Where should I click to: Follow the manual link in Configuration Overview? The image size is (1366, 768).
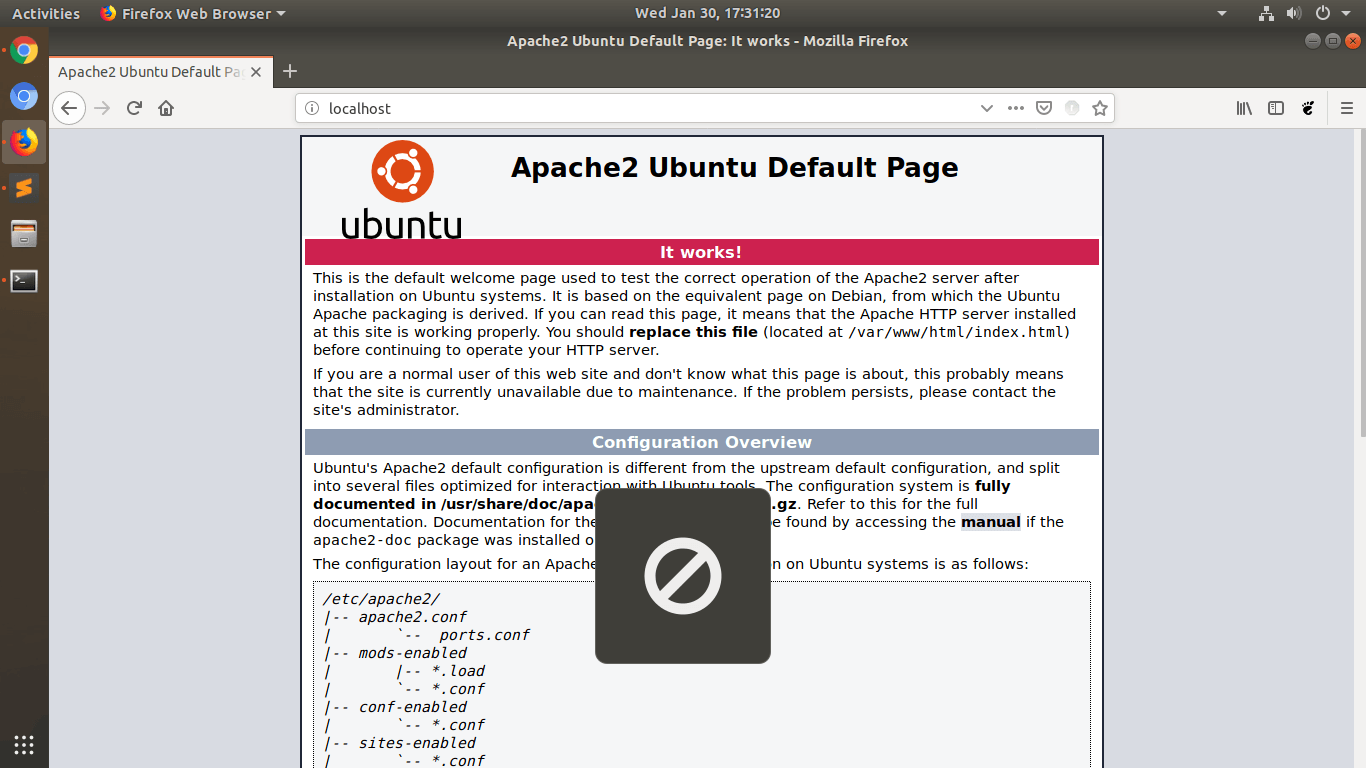tap(990, 522)
